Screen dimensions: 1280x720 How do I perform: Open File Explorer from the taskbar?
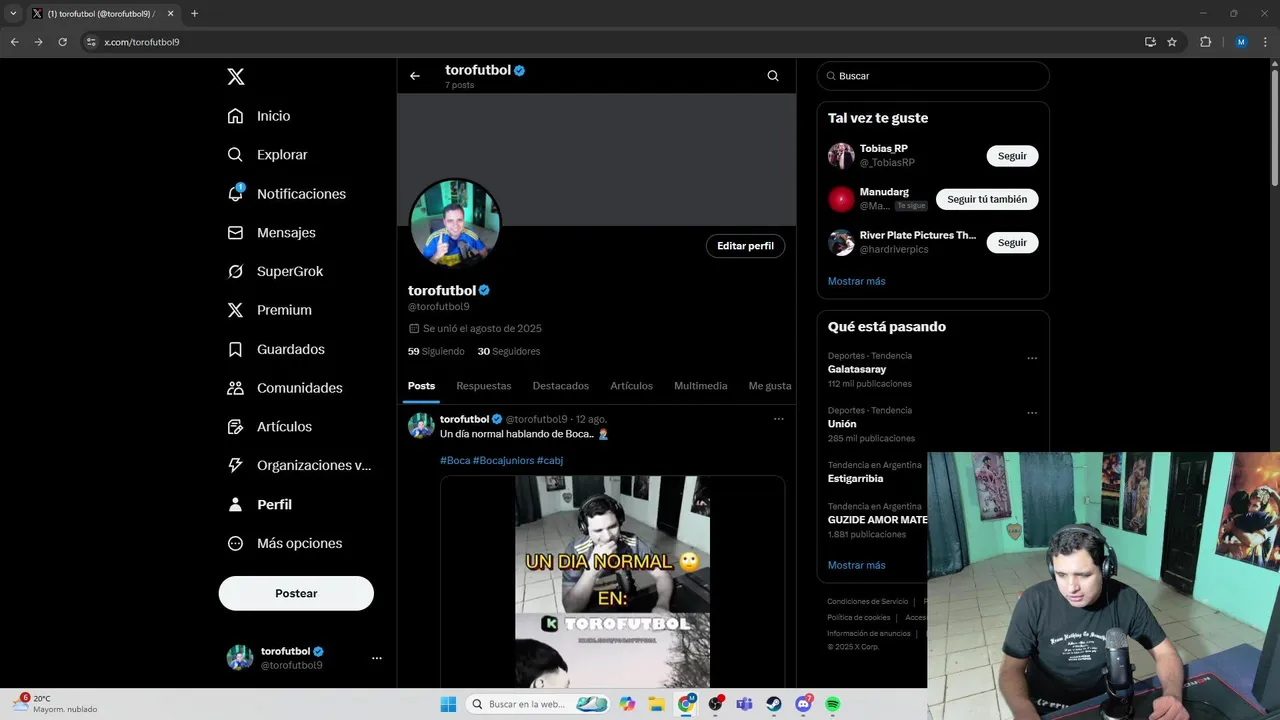coord(657,704)
